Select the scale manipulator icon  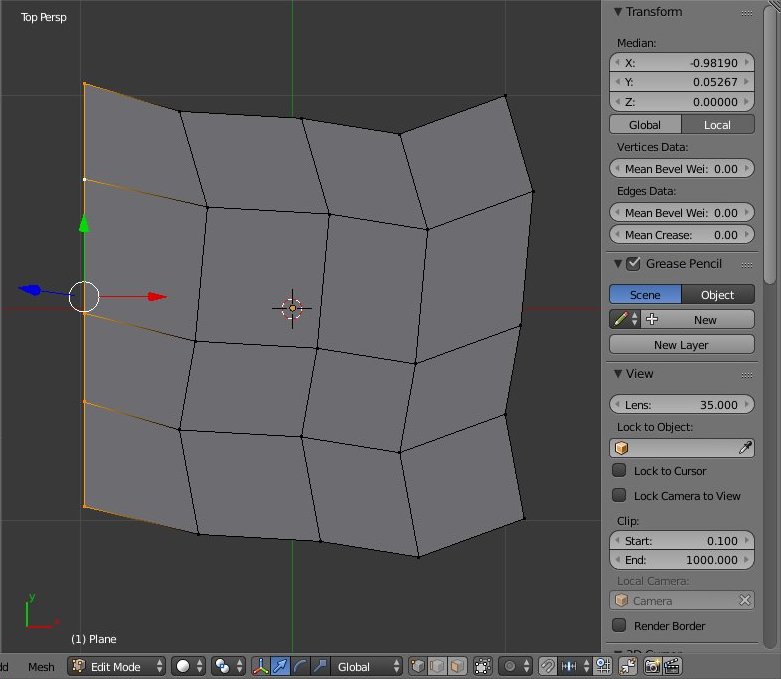(x=319, y=666)
